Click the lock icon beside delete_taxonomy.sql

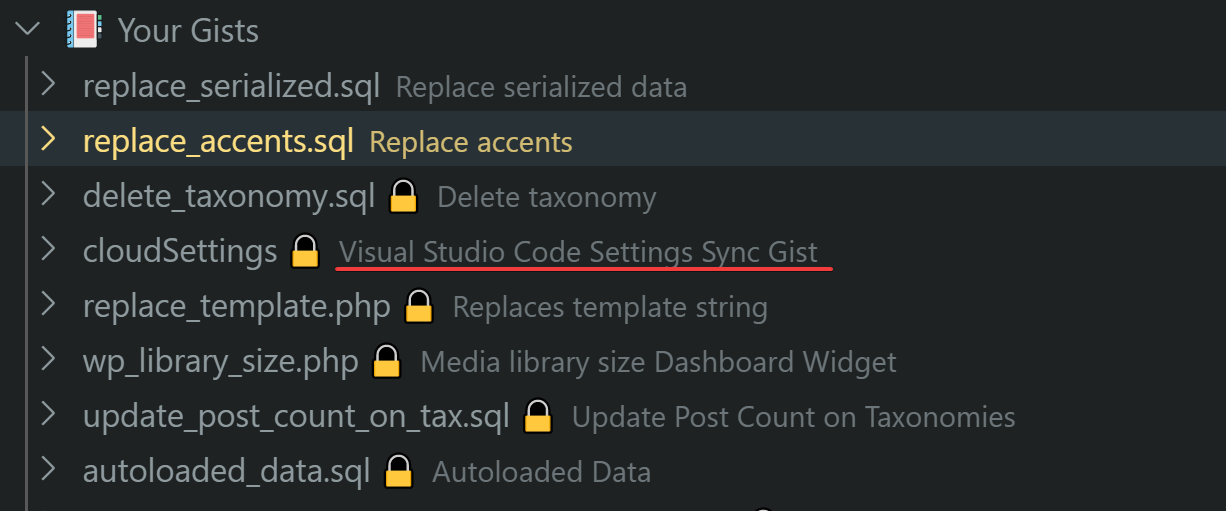(403, 197)
